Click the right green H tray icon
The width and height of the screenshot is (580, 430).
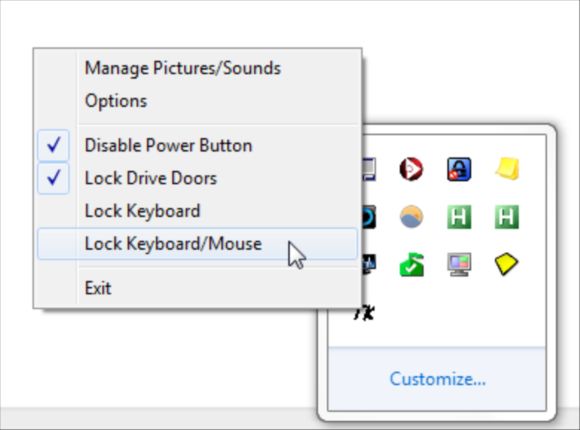[507, 216]
